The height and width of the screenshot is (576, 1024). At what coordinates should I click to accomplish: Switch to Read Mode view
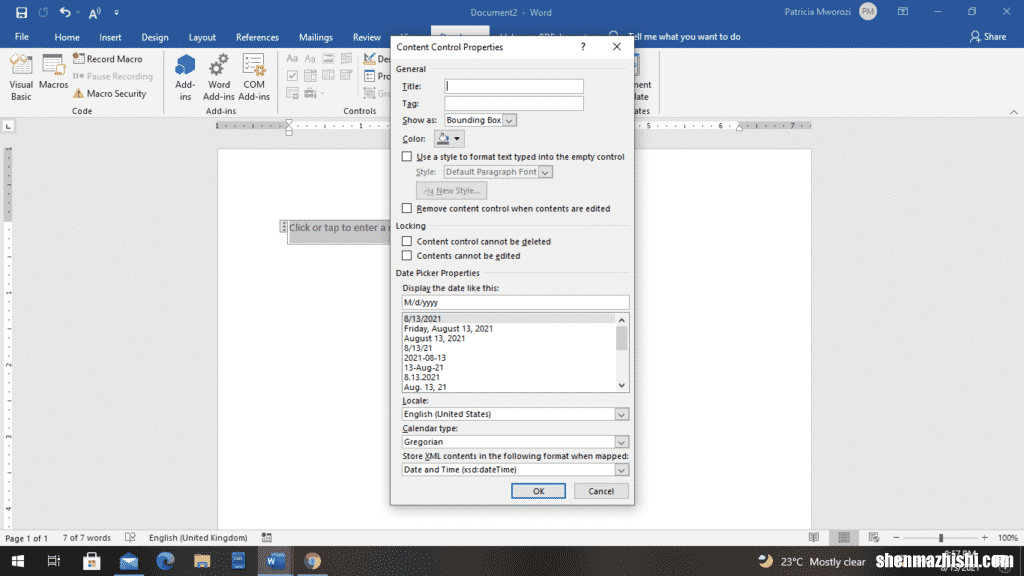pyautogui.click(x=814, y=537)
